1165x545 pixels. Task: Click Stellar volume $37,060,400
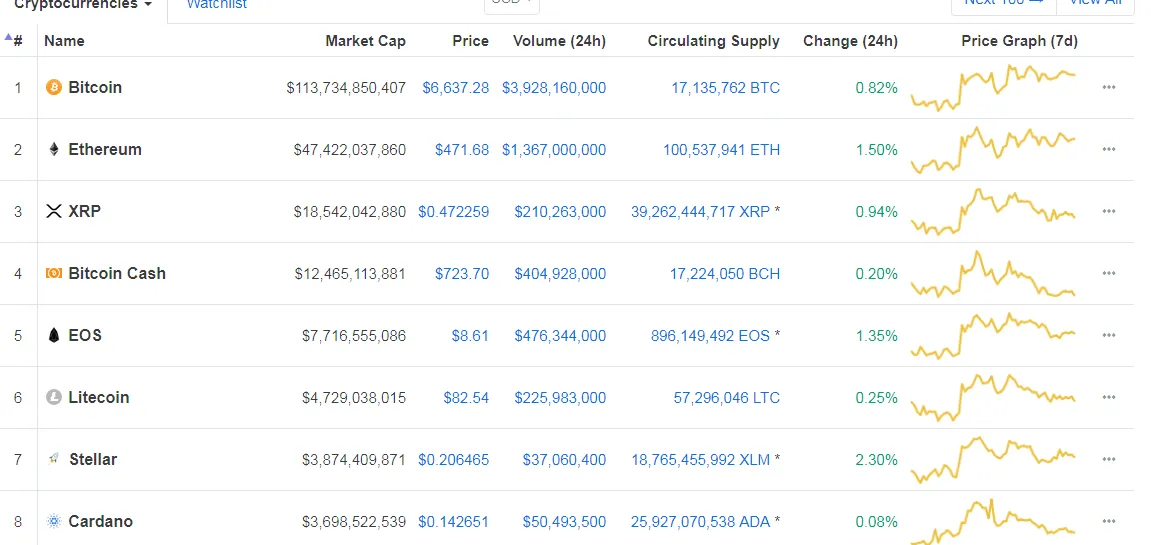[564, 460]
